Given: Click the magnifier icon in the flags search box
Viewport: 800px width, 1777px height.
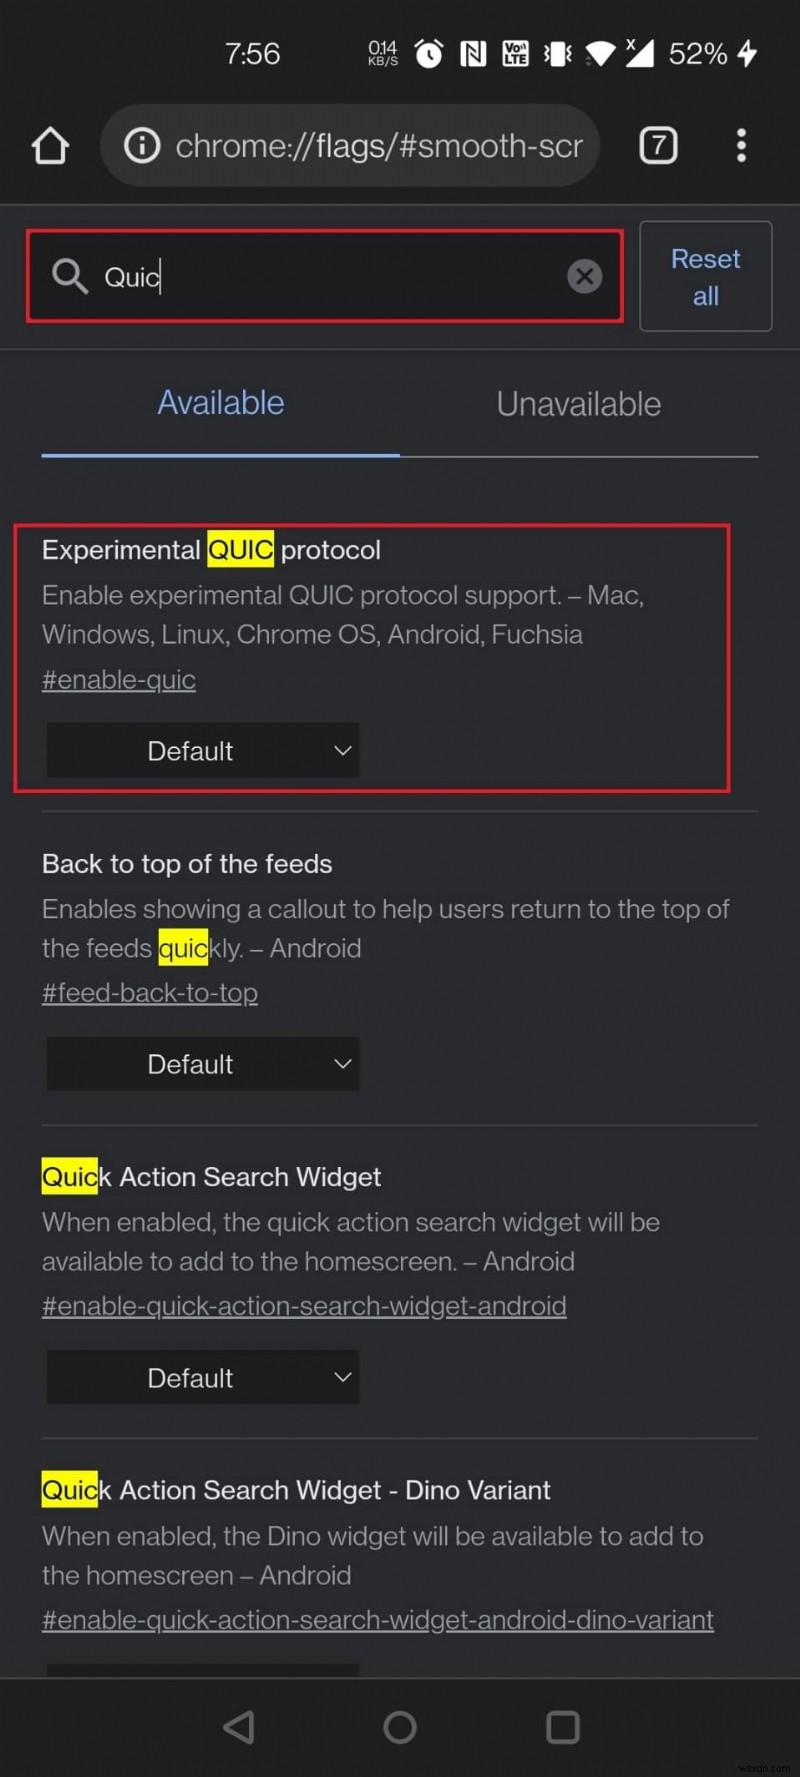Looking at the screenshot, I should pos(69,276).
